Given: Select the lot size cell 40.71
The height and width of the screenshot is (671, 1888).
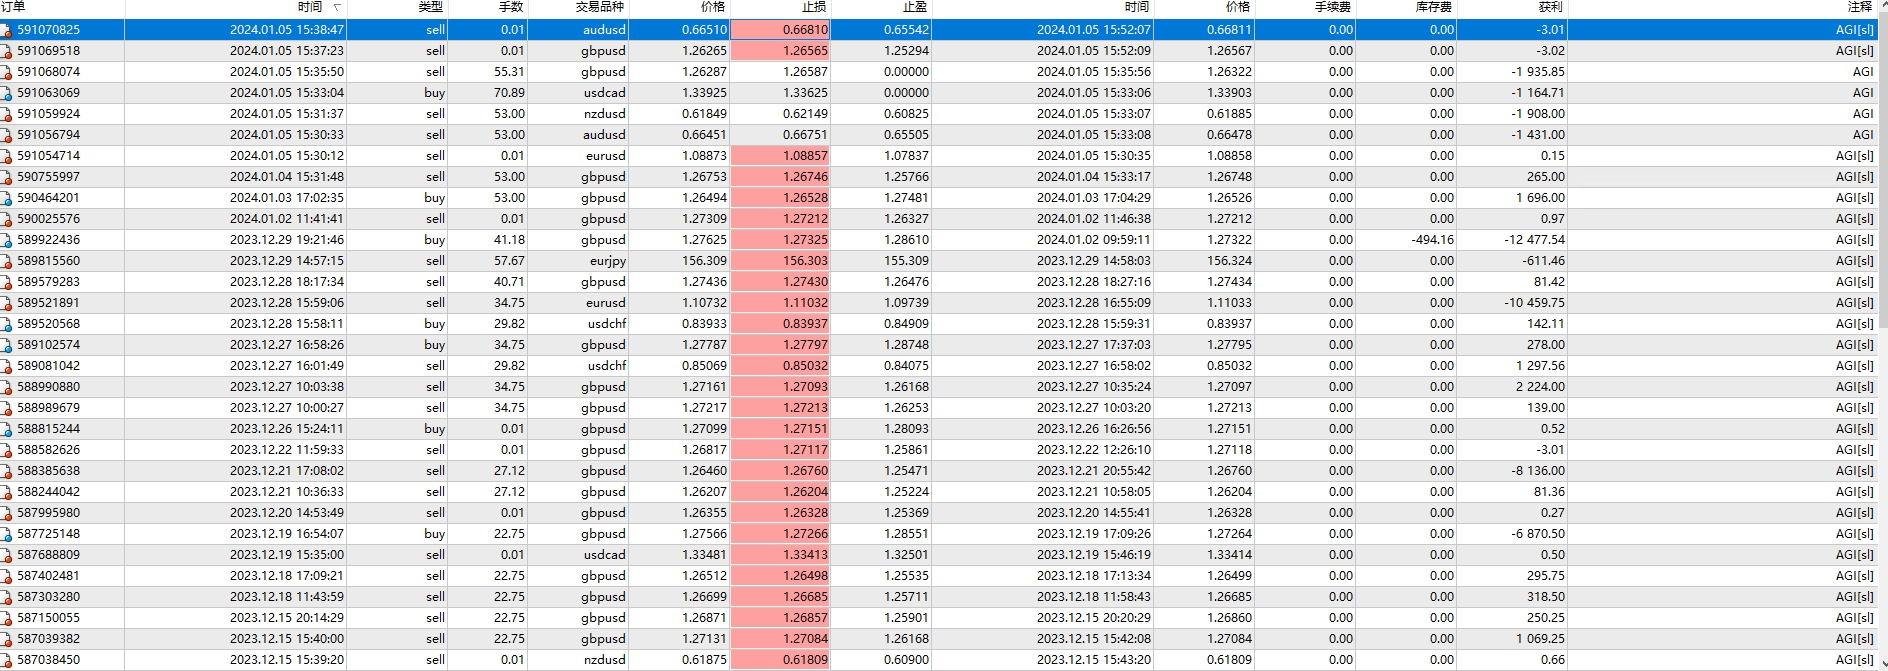Looking at the screenshot, I should [x=509, y=282].
